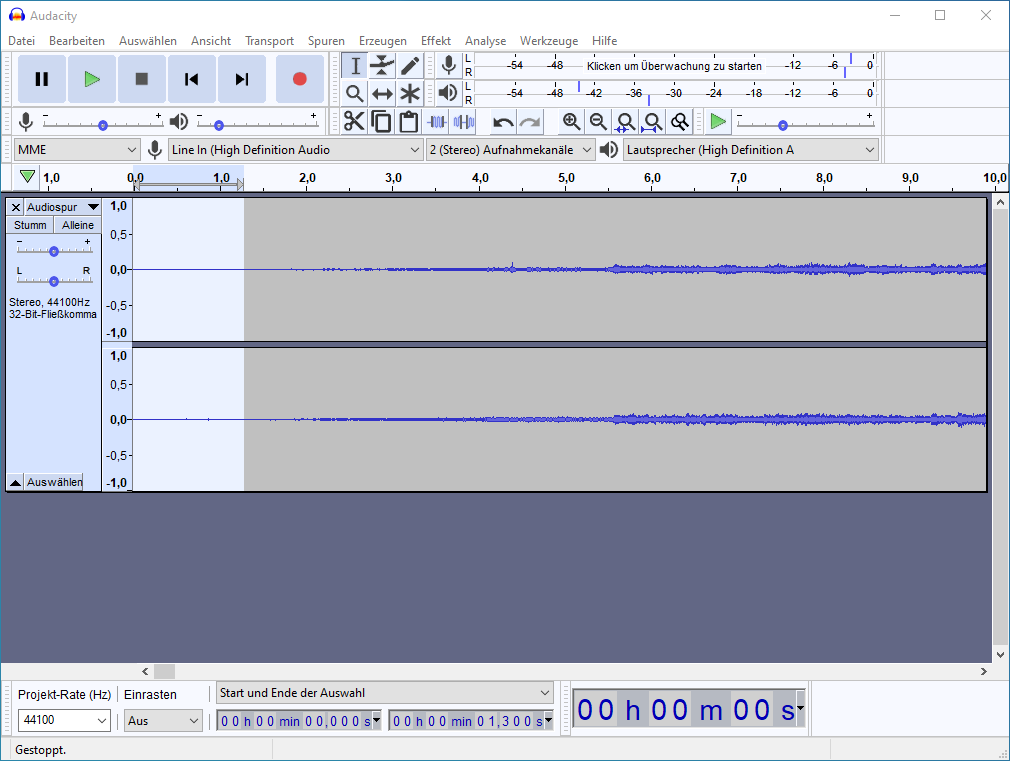1010x761 pixels.
Task: Open the Spuren menu
Action: [x=326, y=41]
